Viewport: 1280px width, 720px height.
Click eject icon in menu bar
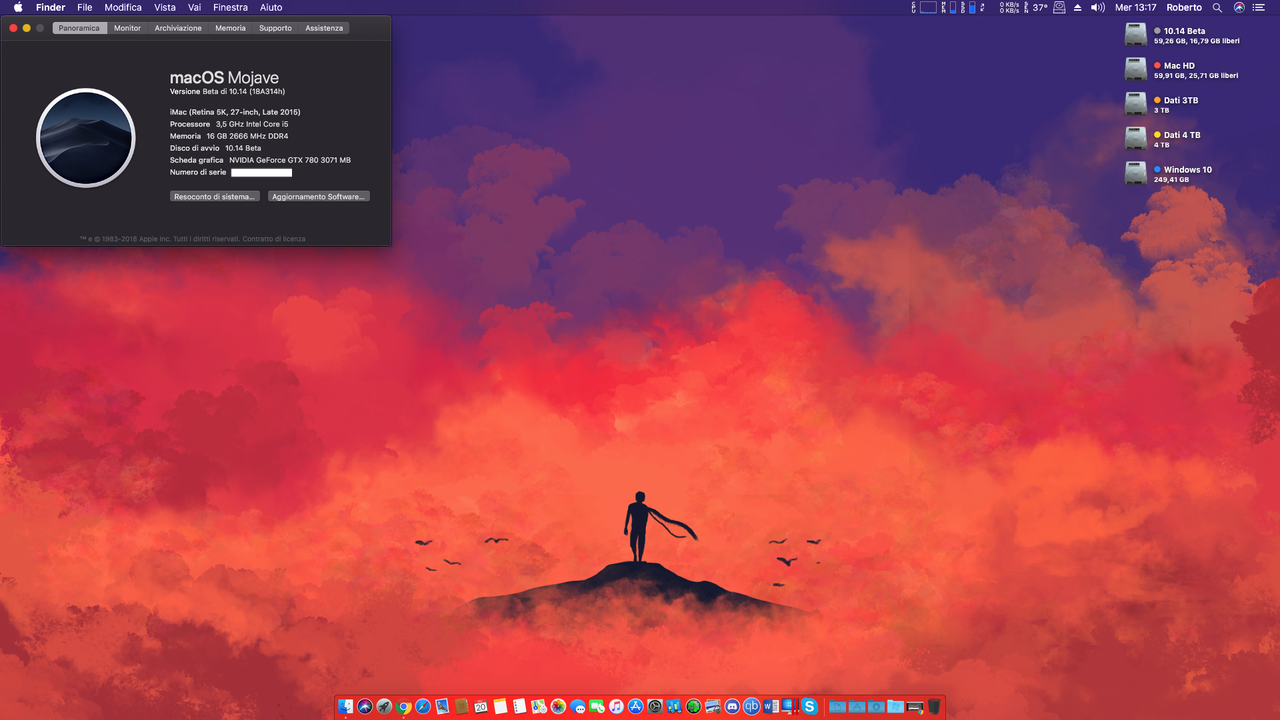pyautogui.click(x=1077, y=7)
